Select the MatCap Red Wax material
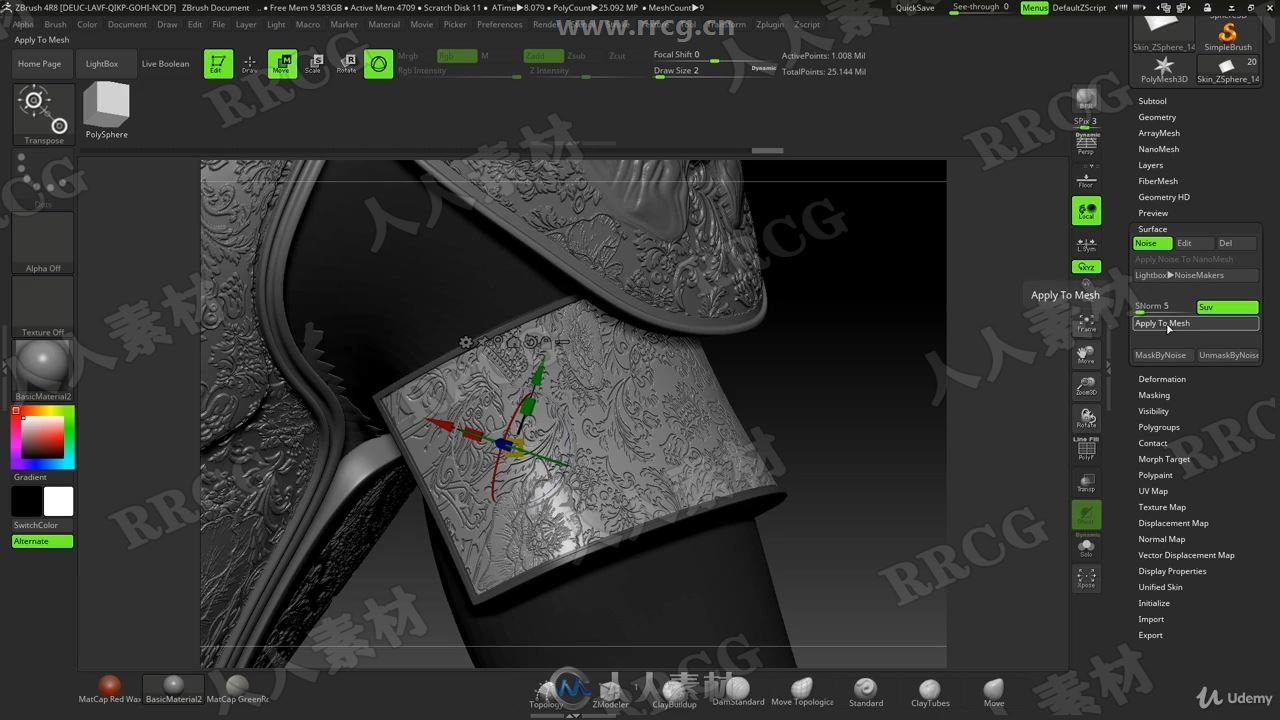The image size is (1280, 720). (109, 690)
